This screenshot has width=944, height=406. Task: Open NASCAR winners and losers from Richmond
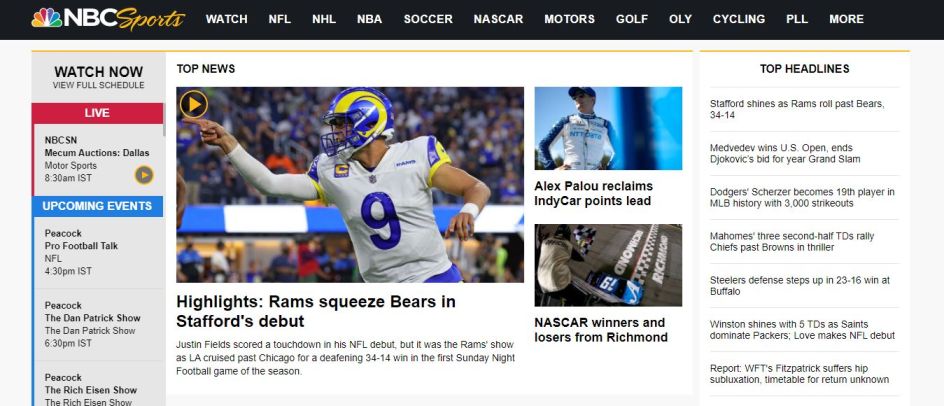click(x=601, y=330)
